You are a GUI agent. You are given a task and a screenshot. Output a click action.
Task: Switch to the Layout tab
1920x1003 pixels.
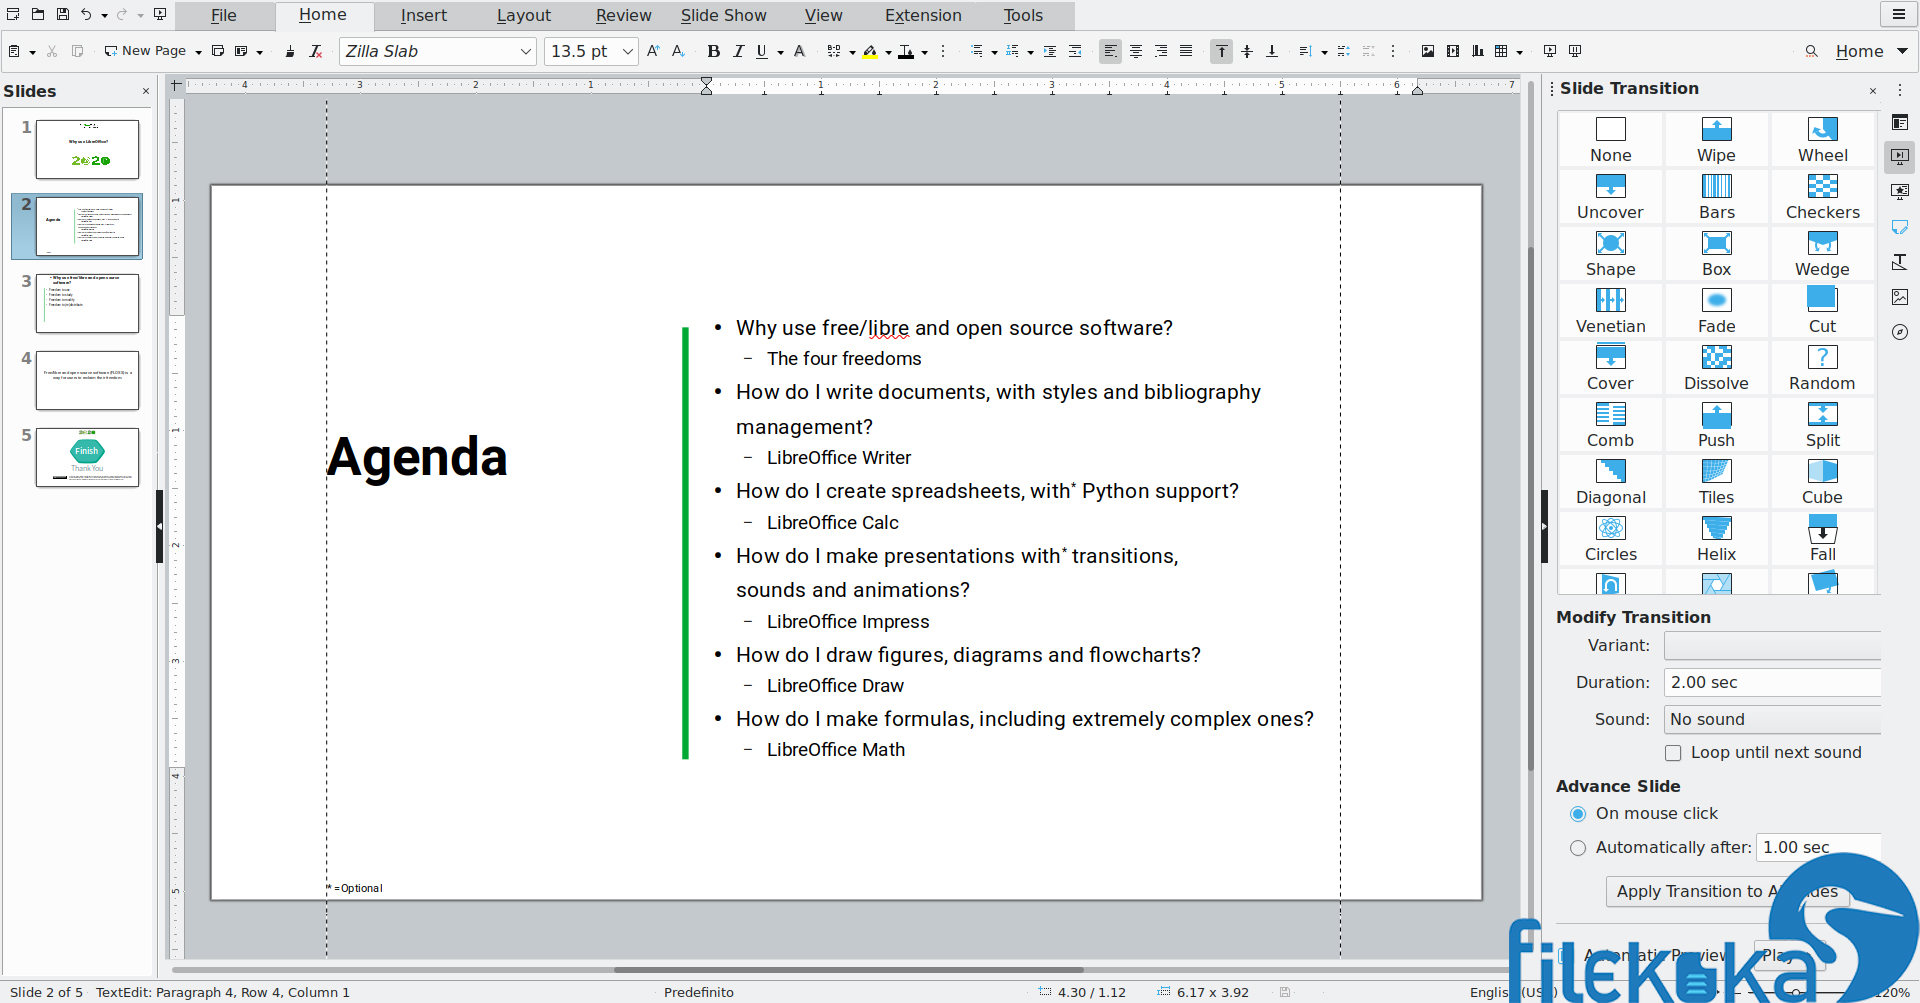[524, 15]
